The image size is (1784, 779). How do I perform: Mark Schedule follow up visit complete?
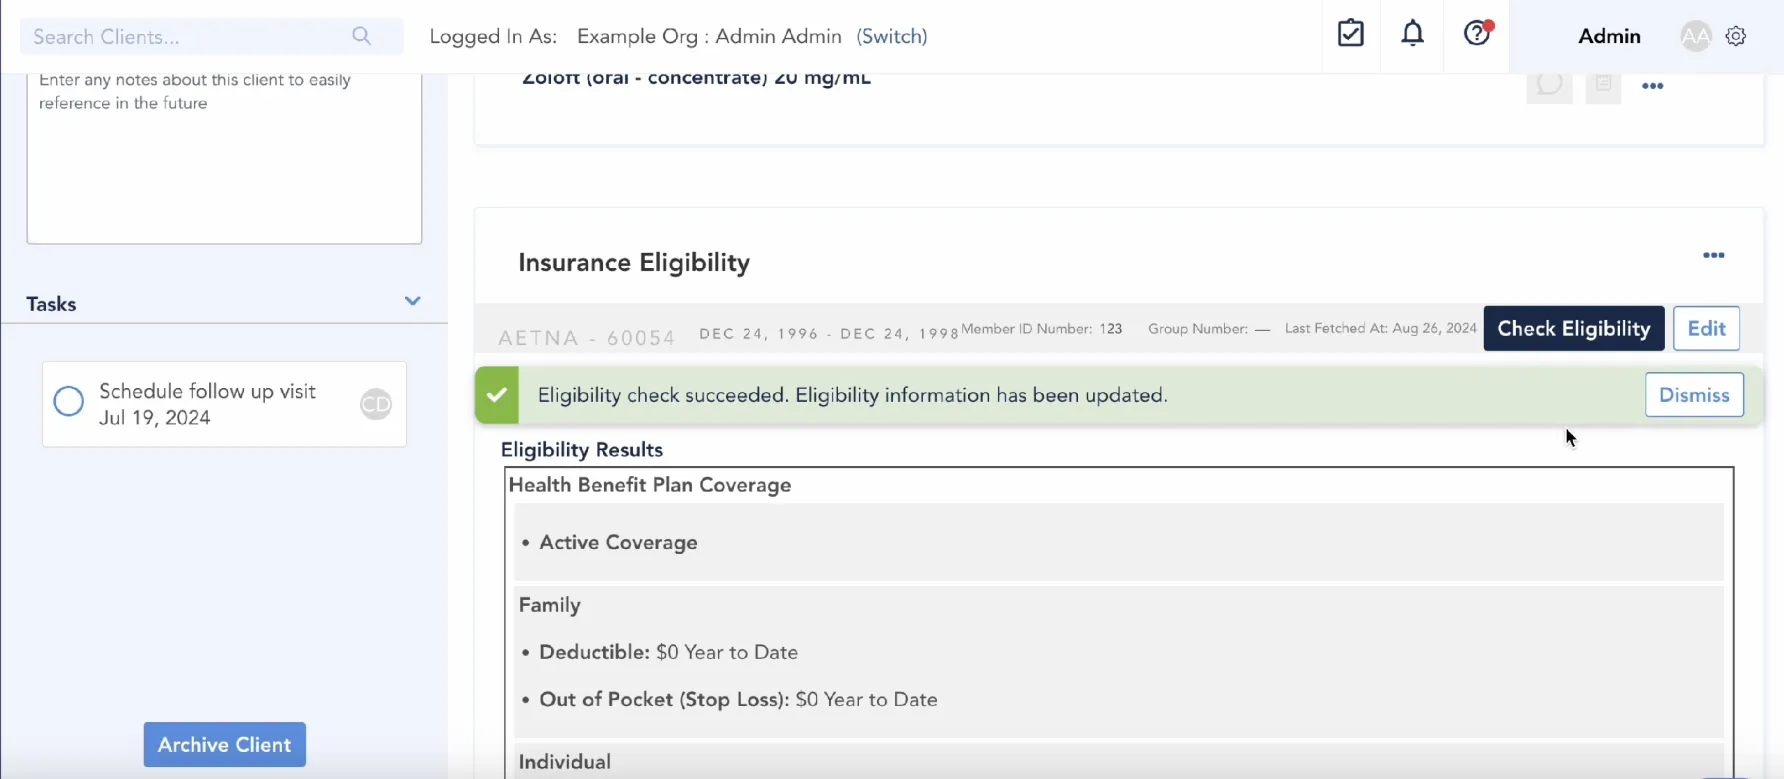68,401
